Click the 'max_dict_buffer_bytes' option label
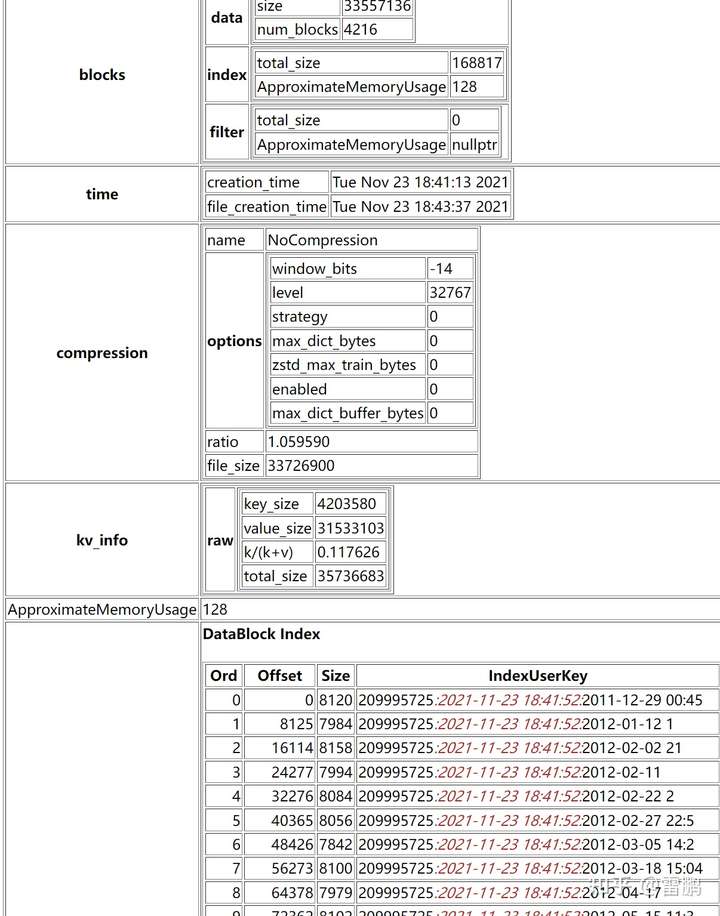 point(348,413)
